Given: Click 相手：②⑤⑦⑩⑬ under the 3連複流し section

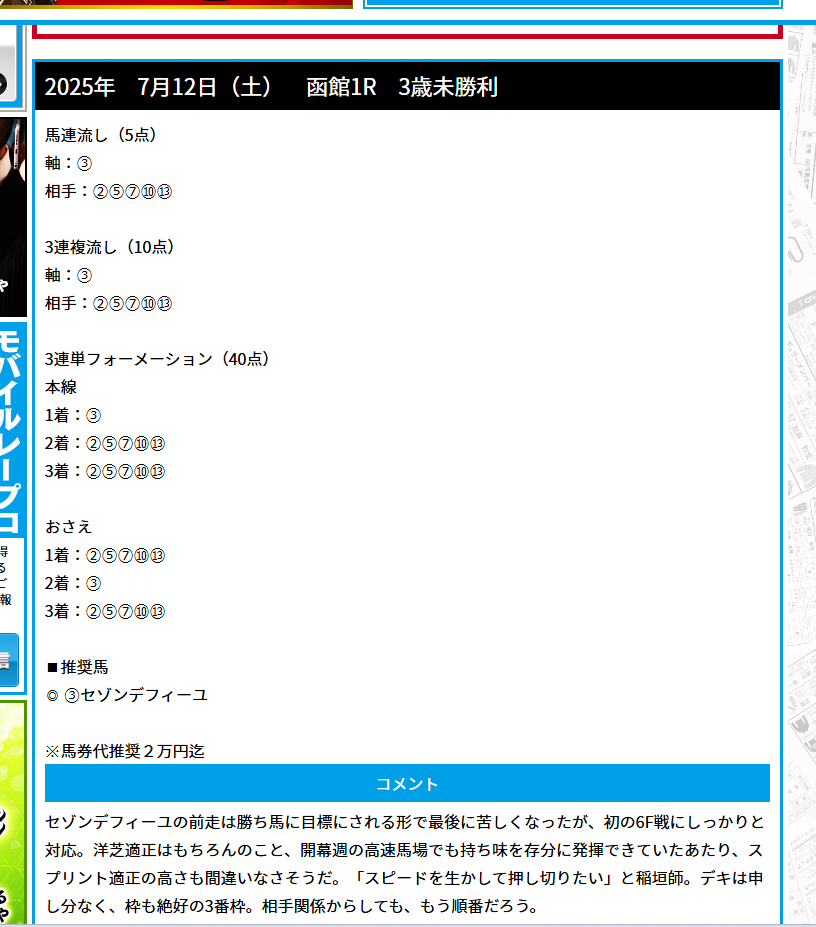Looking at the screenshot, I should click(108, 303).
